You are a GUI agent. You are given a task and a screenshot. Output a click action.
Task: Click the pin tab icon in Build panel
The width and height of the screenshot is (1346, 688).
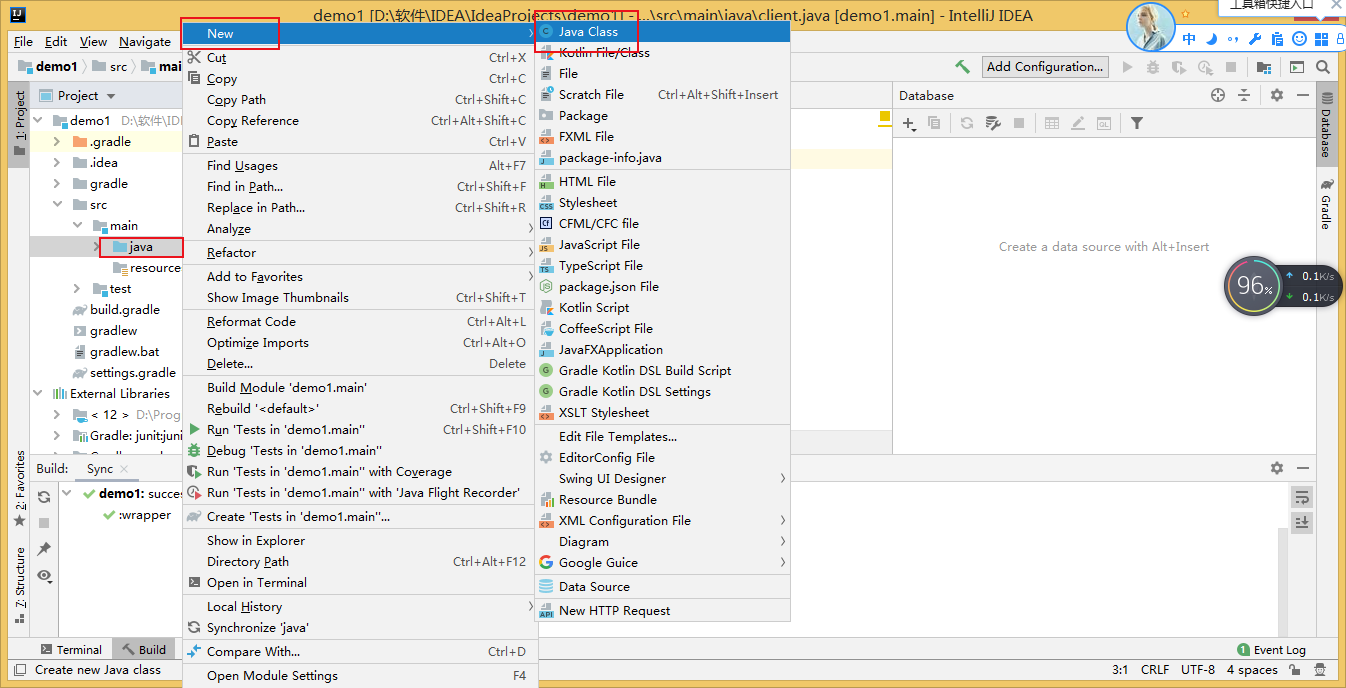click(x=44, y=549)
